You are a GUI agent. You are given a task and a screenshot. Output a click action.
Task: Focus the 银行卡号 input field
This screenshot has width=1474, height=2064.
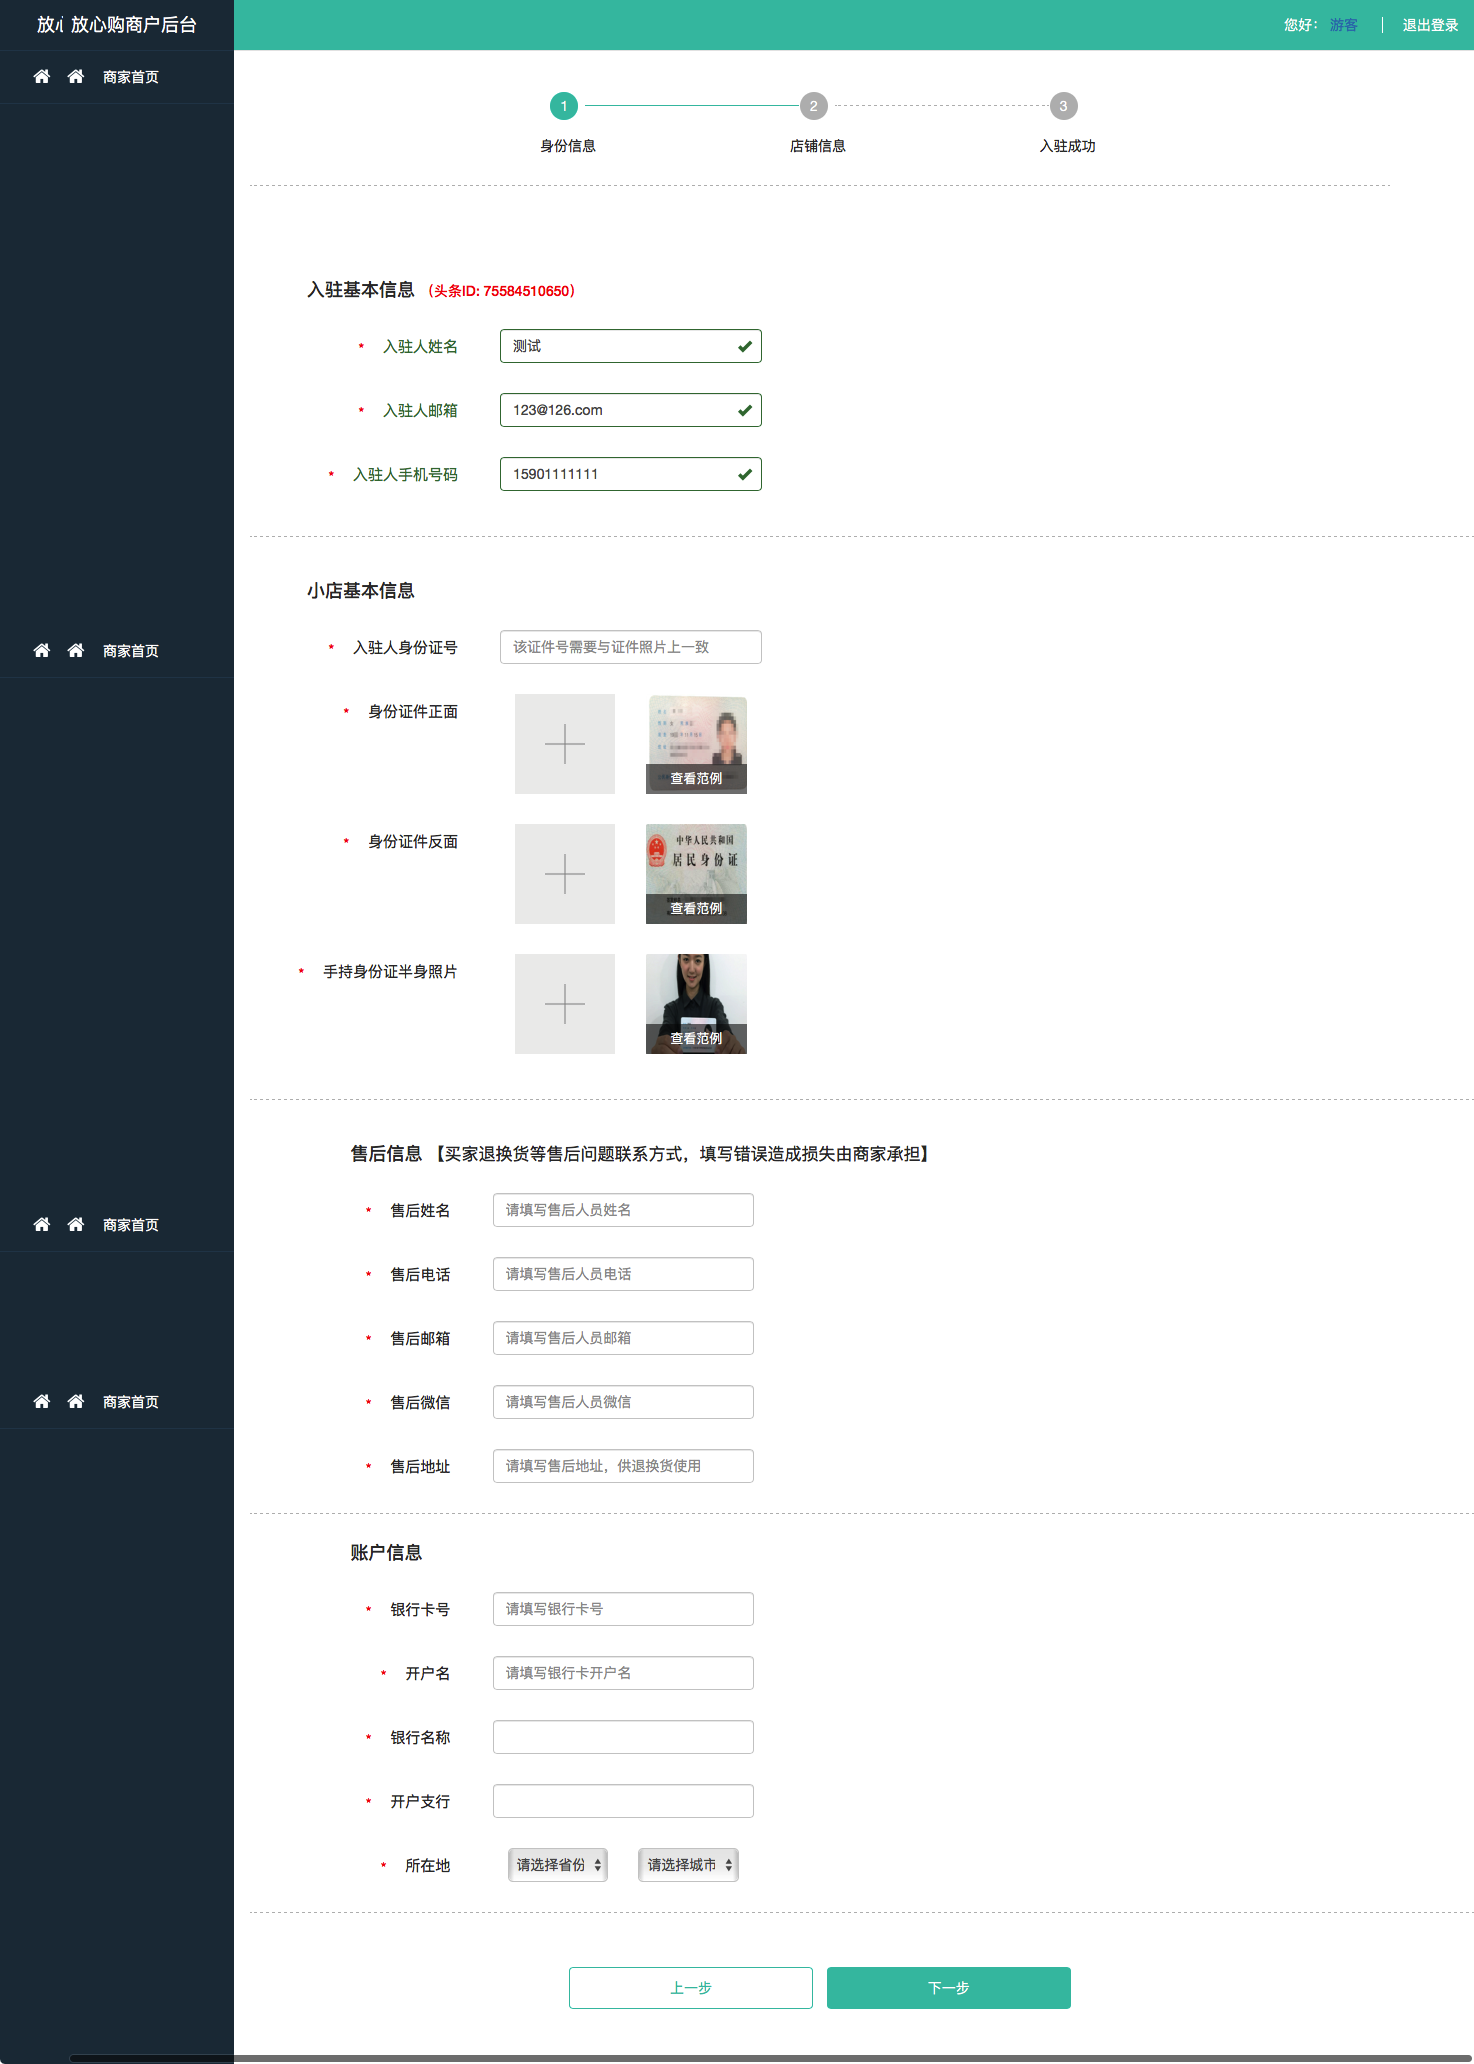coord(623,1609)
